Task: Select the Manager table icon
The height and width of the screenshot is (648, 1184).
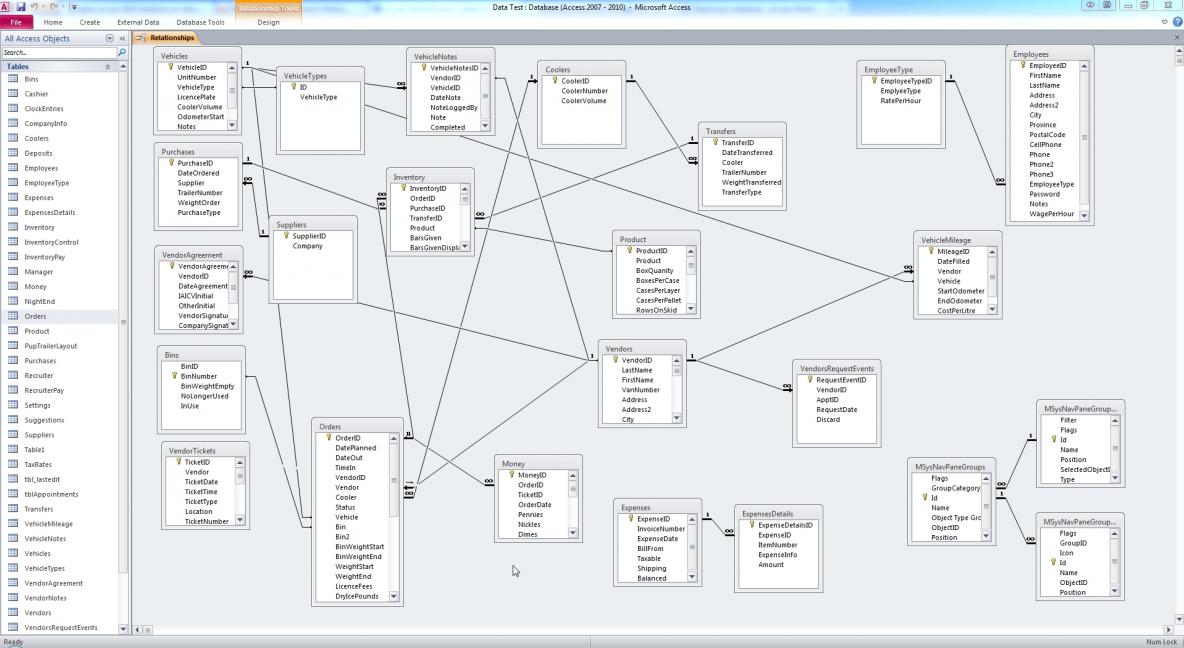Action: pos(13,271)
